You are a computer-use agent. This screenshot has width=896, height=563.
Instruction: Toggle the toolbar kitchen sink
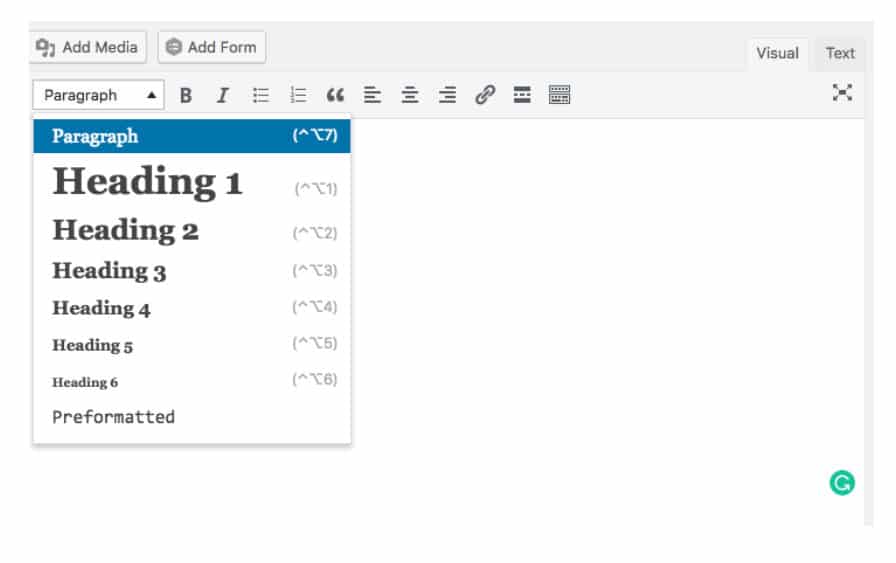click(559, 95)
